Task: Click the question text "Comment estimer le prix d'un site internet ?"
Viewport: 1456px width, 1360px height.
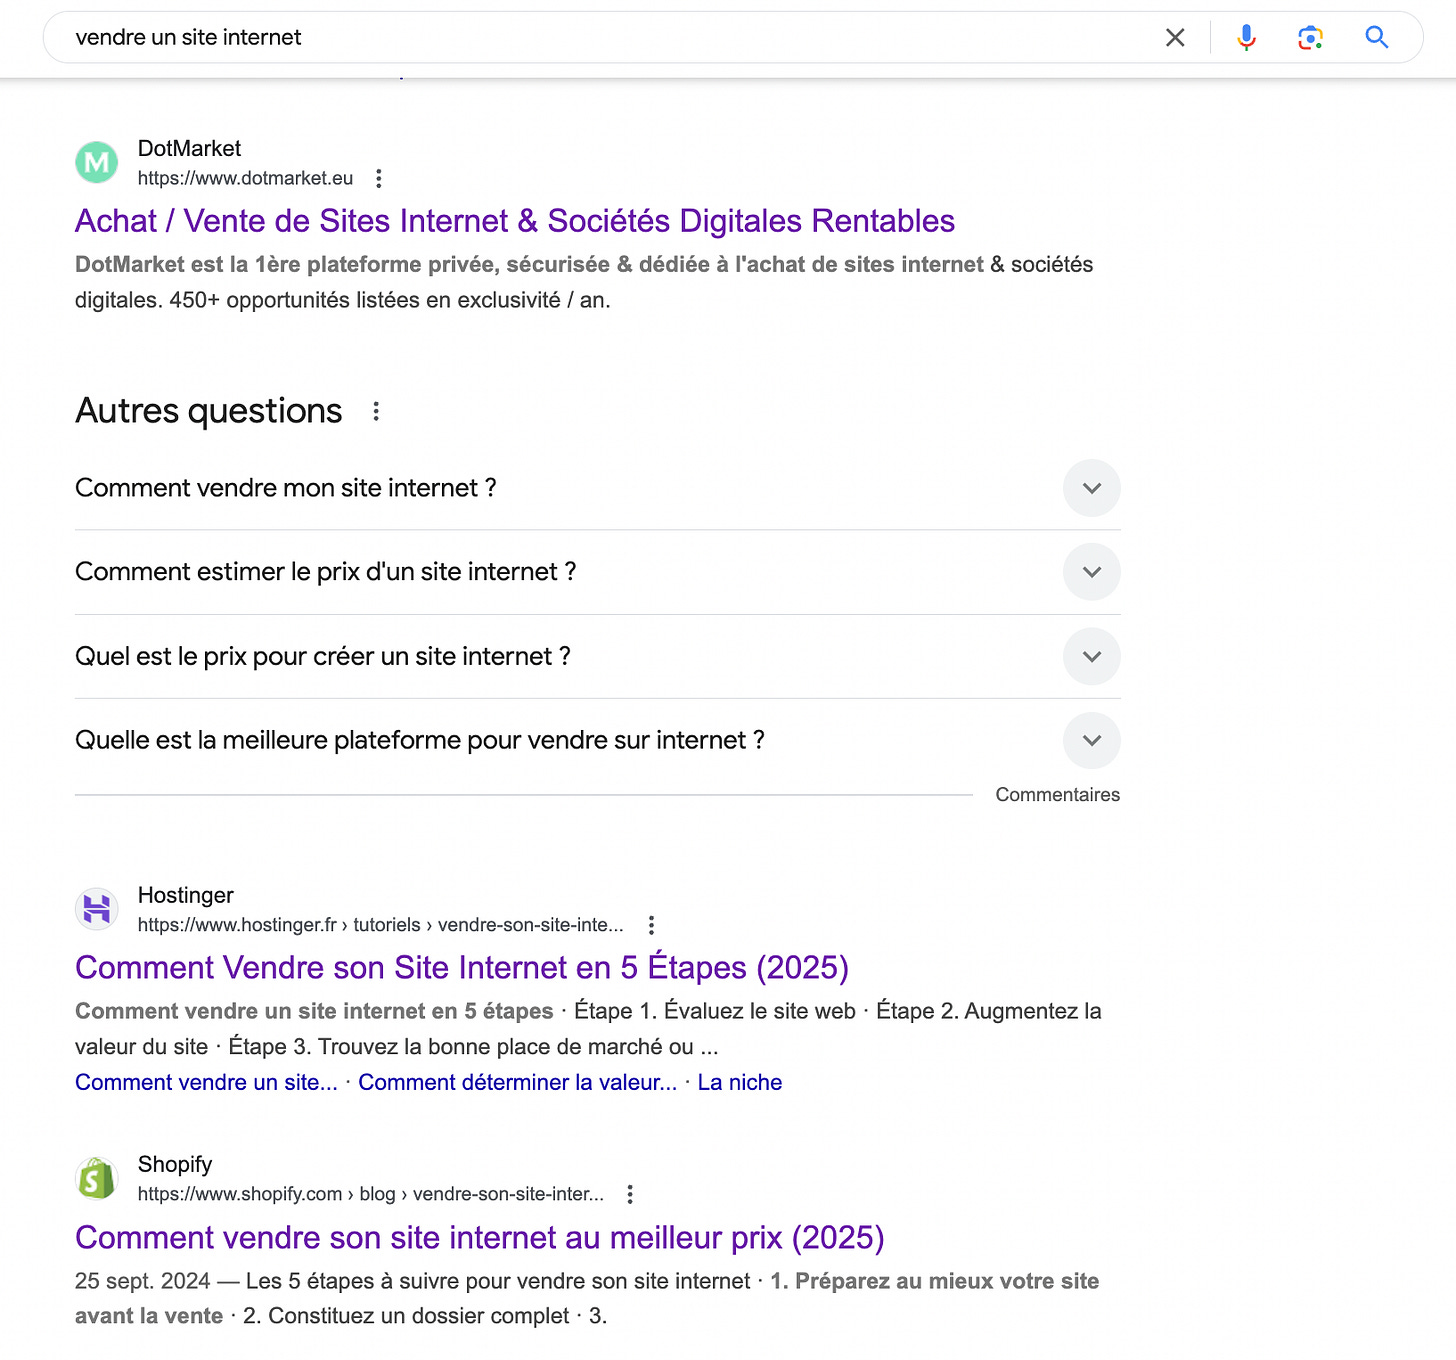Action: (326, 572)
